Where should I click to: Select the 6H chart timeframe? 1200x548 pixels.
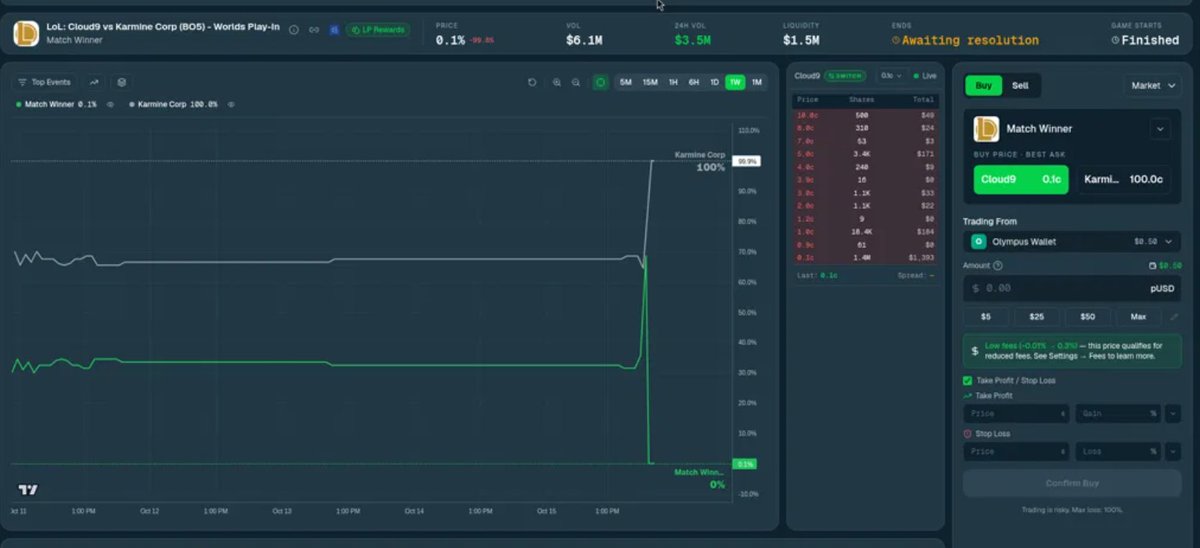point(694,82)
